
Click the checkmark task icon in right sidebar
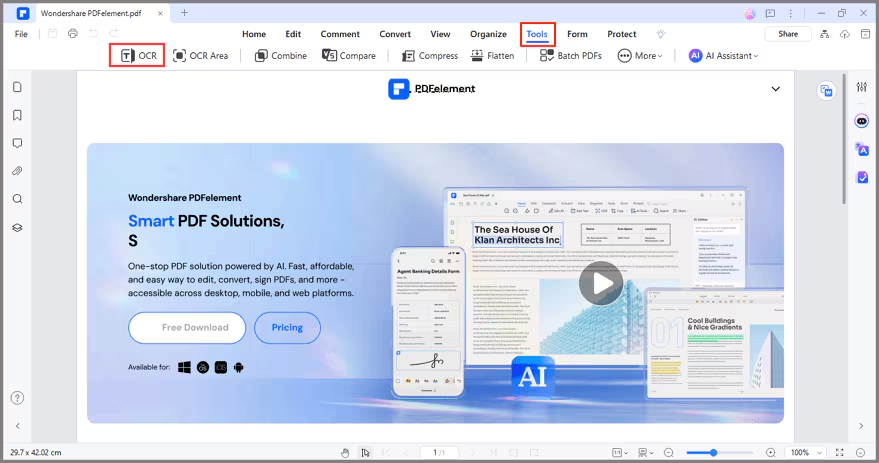click(862, 177)
